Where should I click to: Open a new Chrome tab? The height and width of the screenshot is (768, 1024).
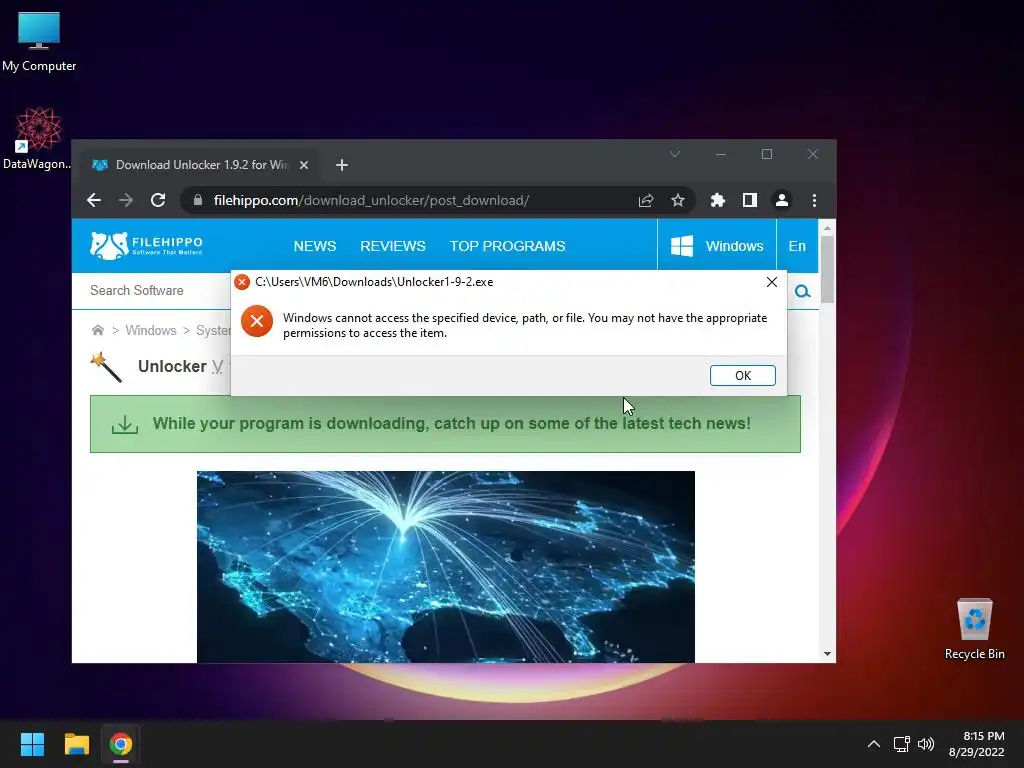click(x=342, y=165)
